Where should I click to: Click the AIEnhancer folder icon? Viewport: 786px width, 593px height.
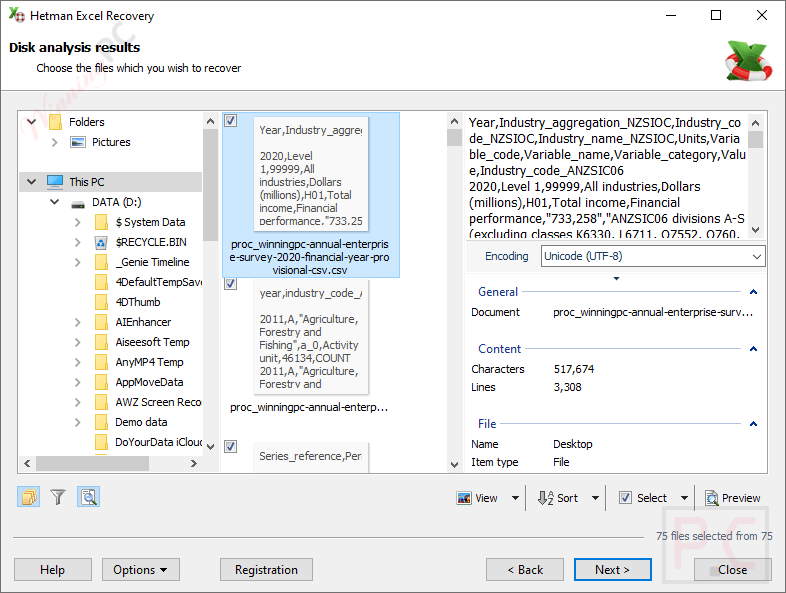pos(101,322)
